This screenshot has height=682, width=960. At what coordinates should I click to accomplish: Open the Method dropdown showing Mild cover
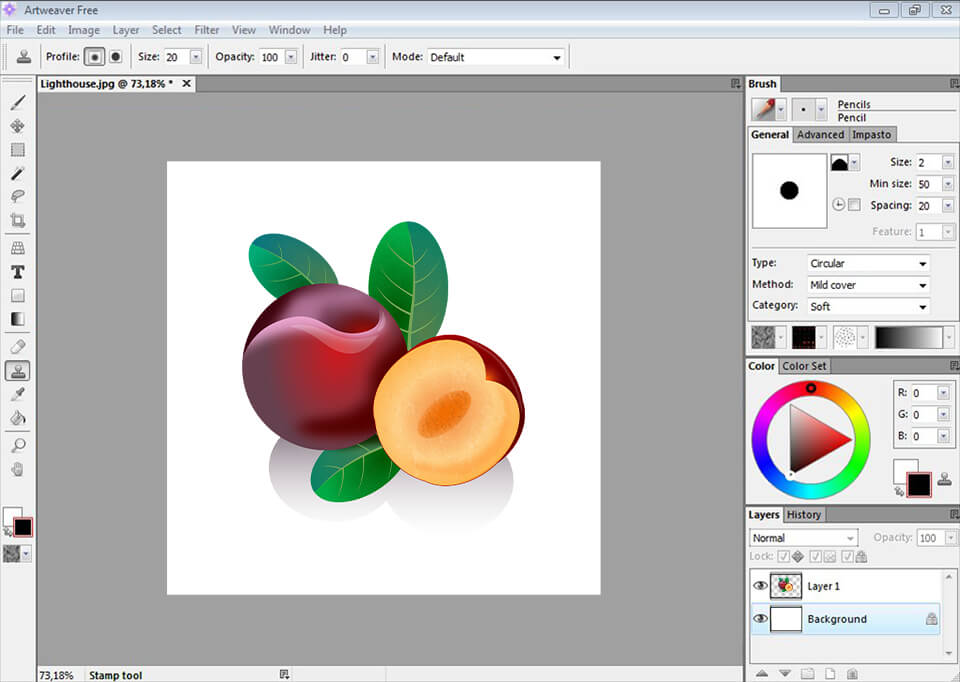coord(866,284)
